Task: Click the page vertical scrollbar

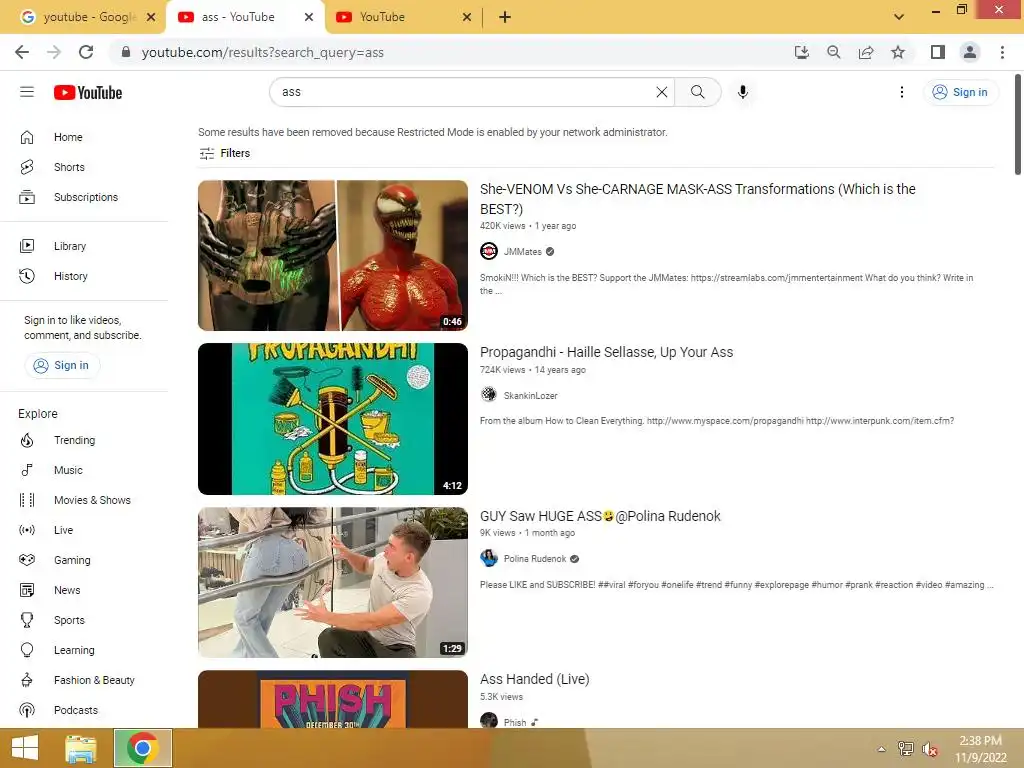Action: click(1018, 125)
